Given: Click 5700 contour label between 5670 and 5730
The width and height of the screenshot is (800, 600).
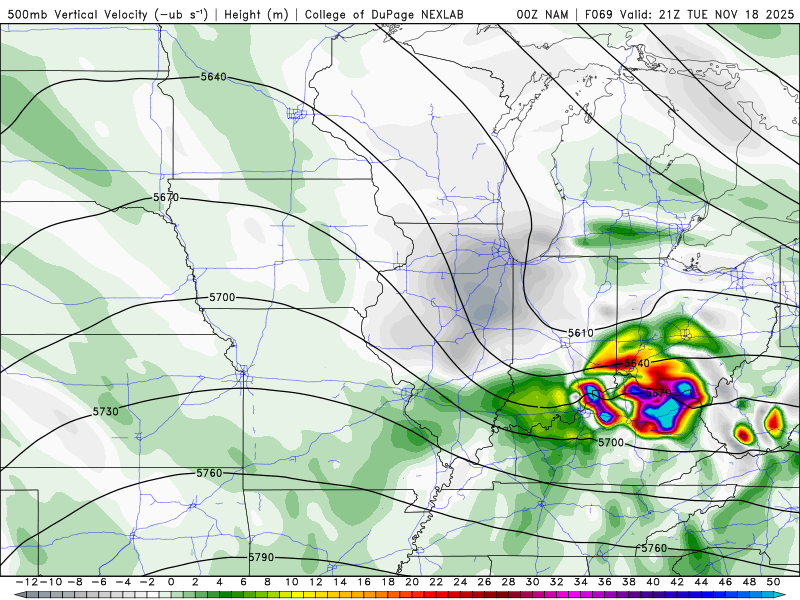Looking at the screenshot, I should (222, 297).
